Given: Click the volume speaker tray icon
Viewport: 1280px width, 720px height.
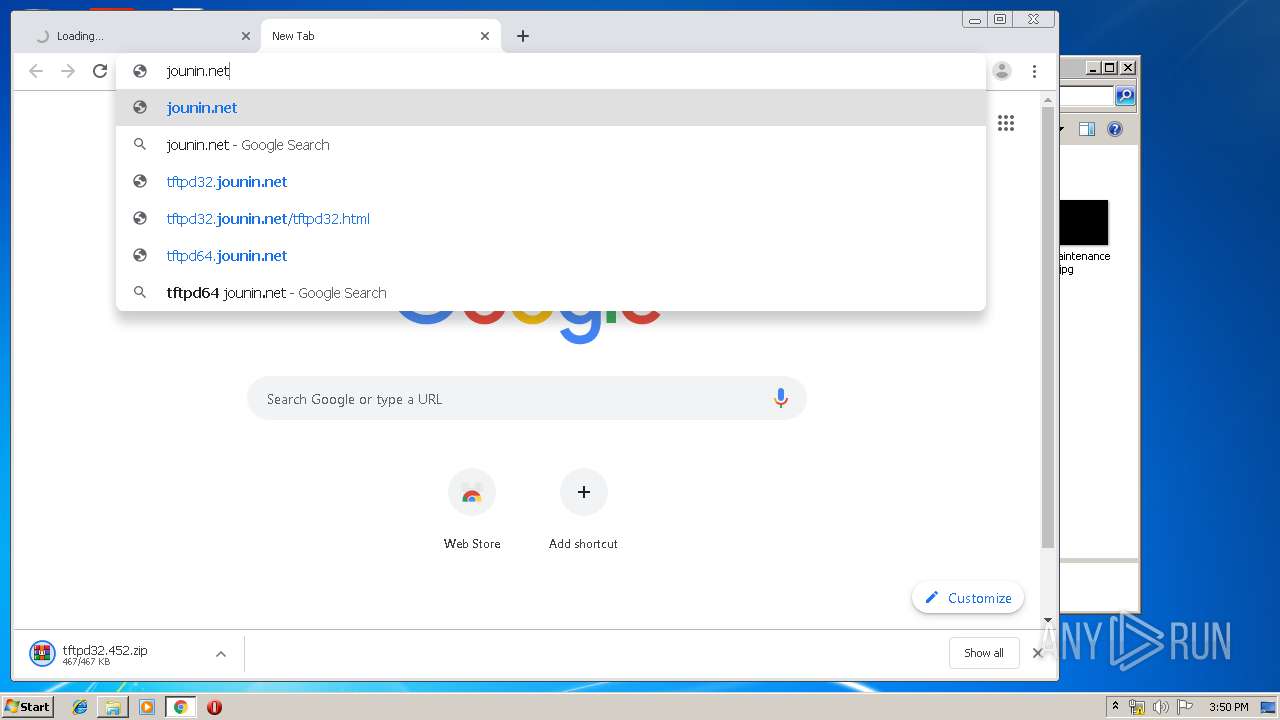Looking at the screenshot, I should click(1161, 707).
